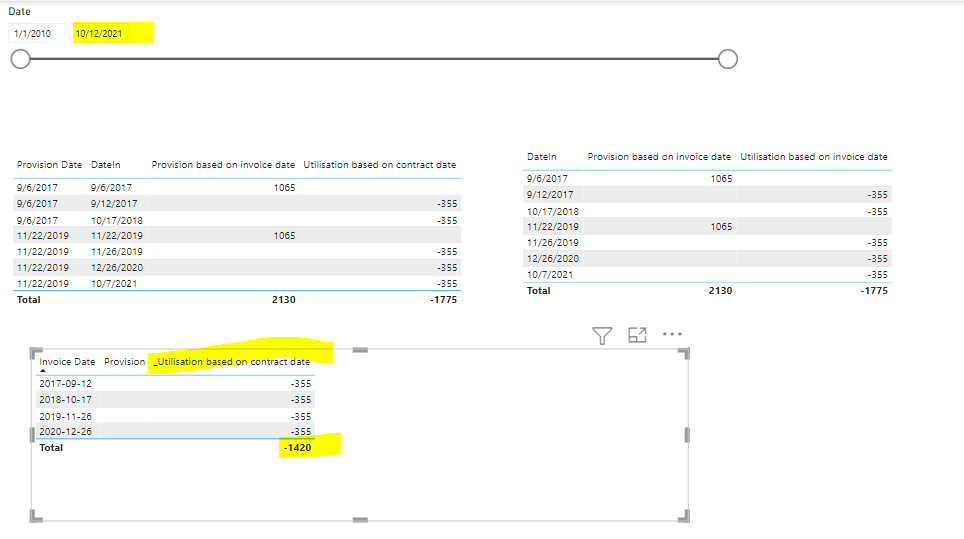Sort right table by DateIn header
The height and width of the screenshot is (539, 964).
[x=542, y=157]
